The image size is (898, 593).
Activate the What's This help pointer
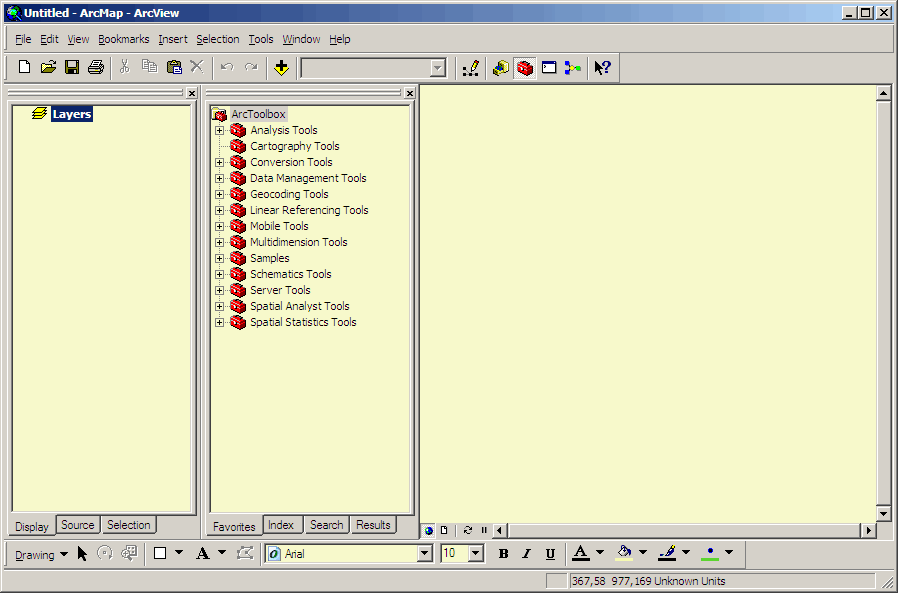point(602,68)
